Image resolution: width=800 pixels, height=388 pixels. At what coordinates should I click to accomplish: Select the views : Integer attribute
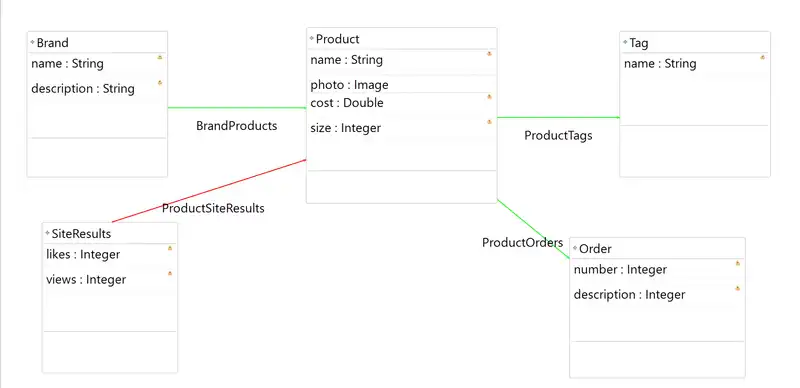click(86, 280)
